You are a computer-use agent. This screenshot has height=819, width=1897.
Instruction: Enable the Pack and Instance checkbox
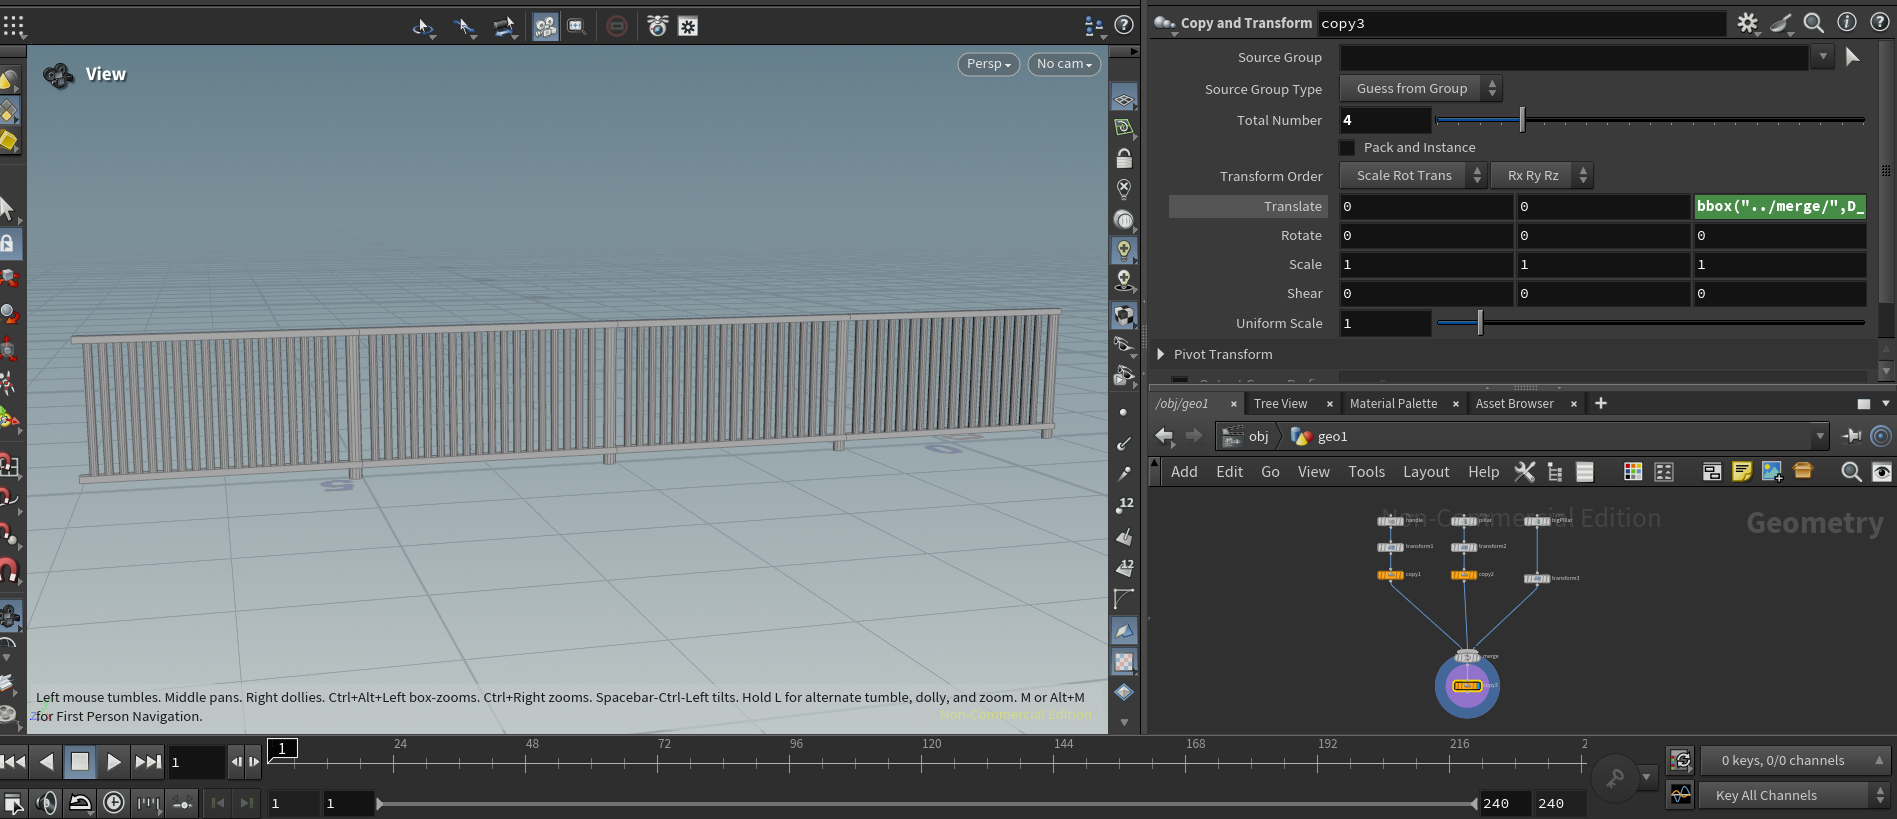(x=1347, y=148)
